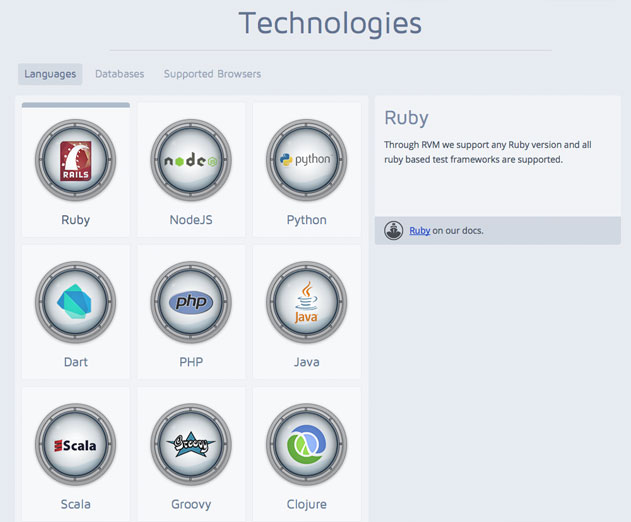
Task: Click the Python caption text
Action: [x=307, y=220]
